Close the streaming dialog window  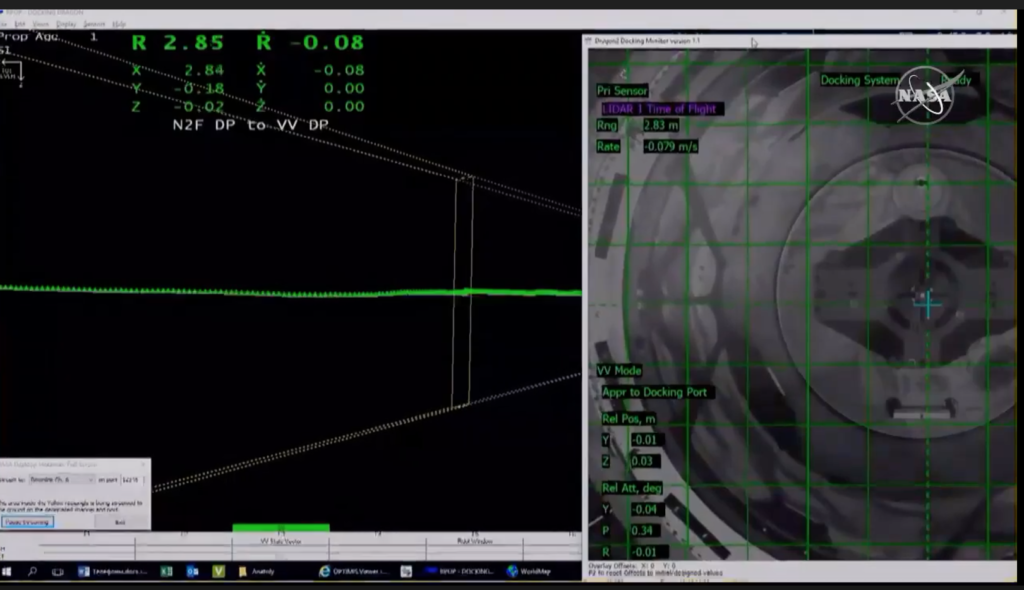point(144,464)
